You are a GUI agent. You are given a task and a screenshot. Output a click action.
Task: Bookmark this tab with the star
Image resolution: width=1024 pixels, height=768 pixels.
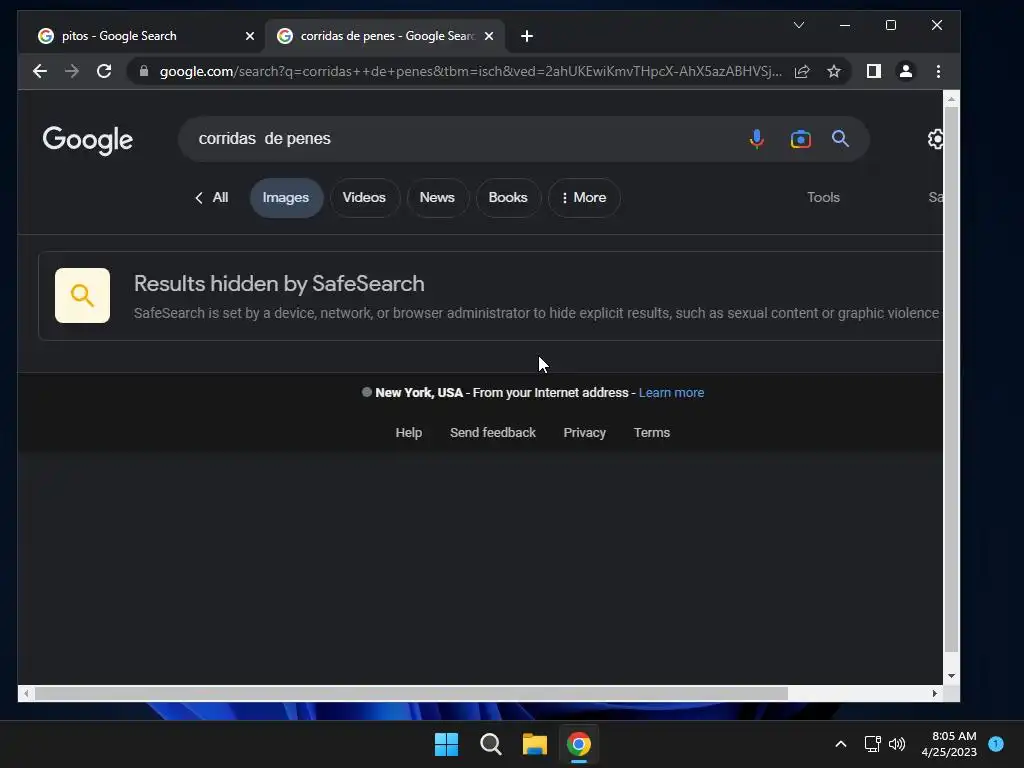point(834,71)
